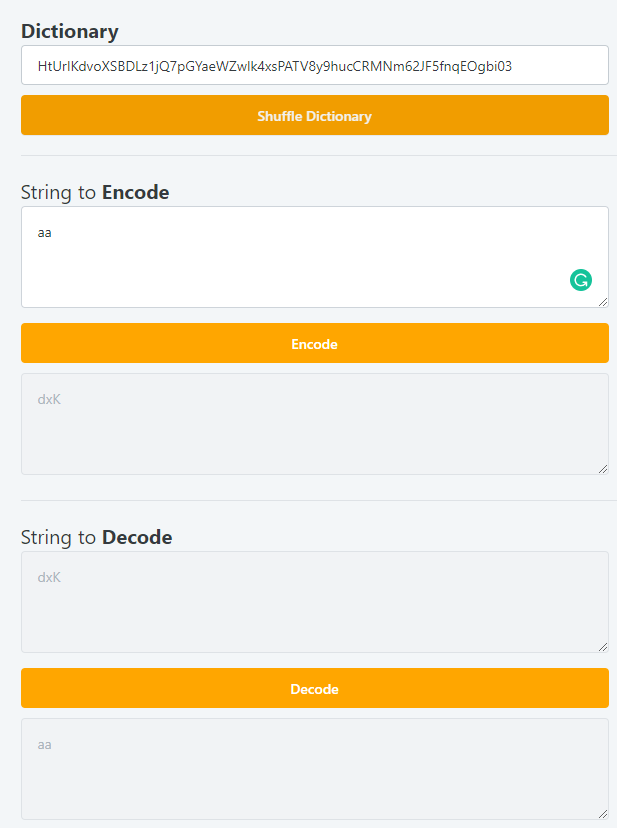Image resolution: width=617 pixels, height=828 pixels.
Task: Click divider line below Shuffle Dictionary button
Action: 319,156
